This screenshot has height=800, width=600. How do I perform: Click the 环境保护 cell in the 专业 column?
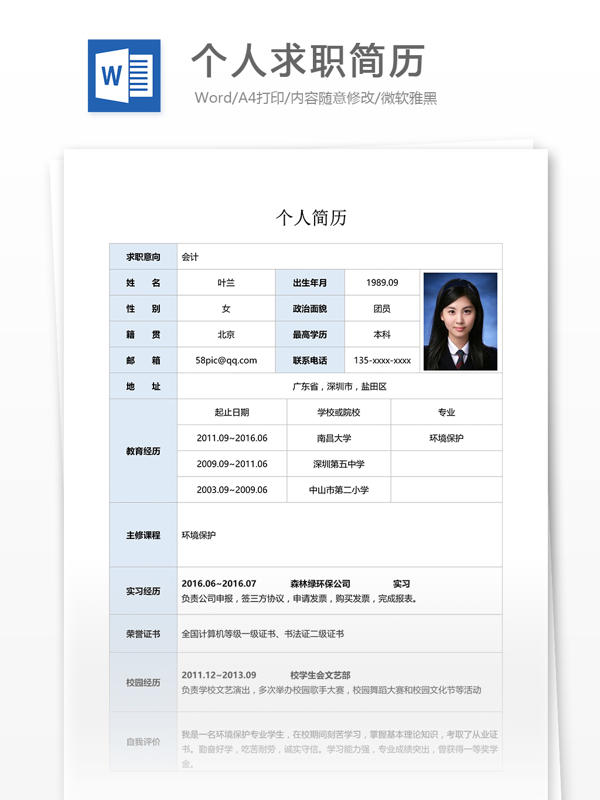[446, 438]
